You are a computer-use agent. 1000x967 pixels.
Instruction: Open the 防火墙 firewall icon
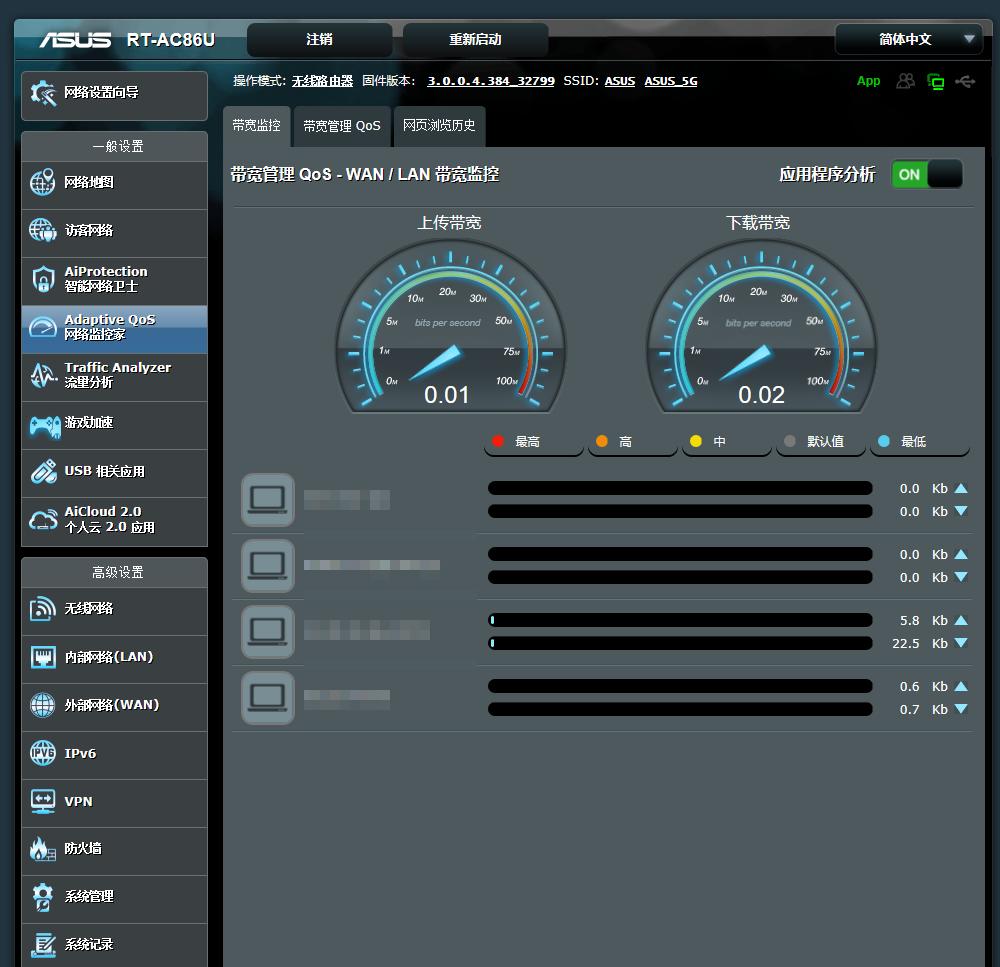click(42, 849)
